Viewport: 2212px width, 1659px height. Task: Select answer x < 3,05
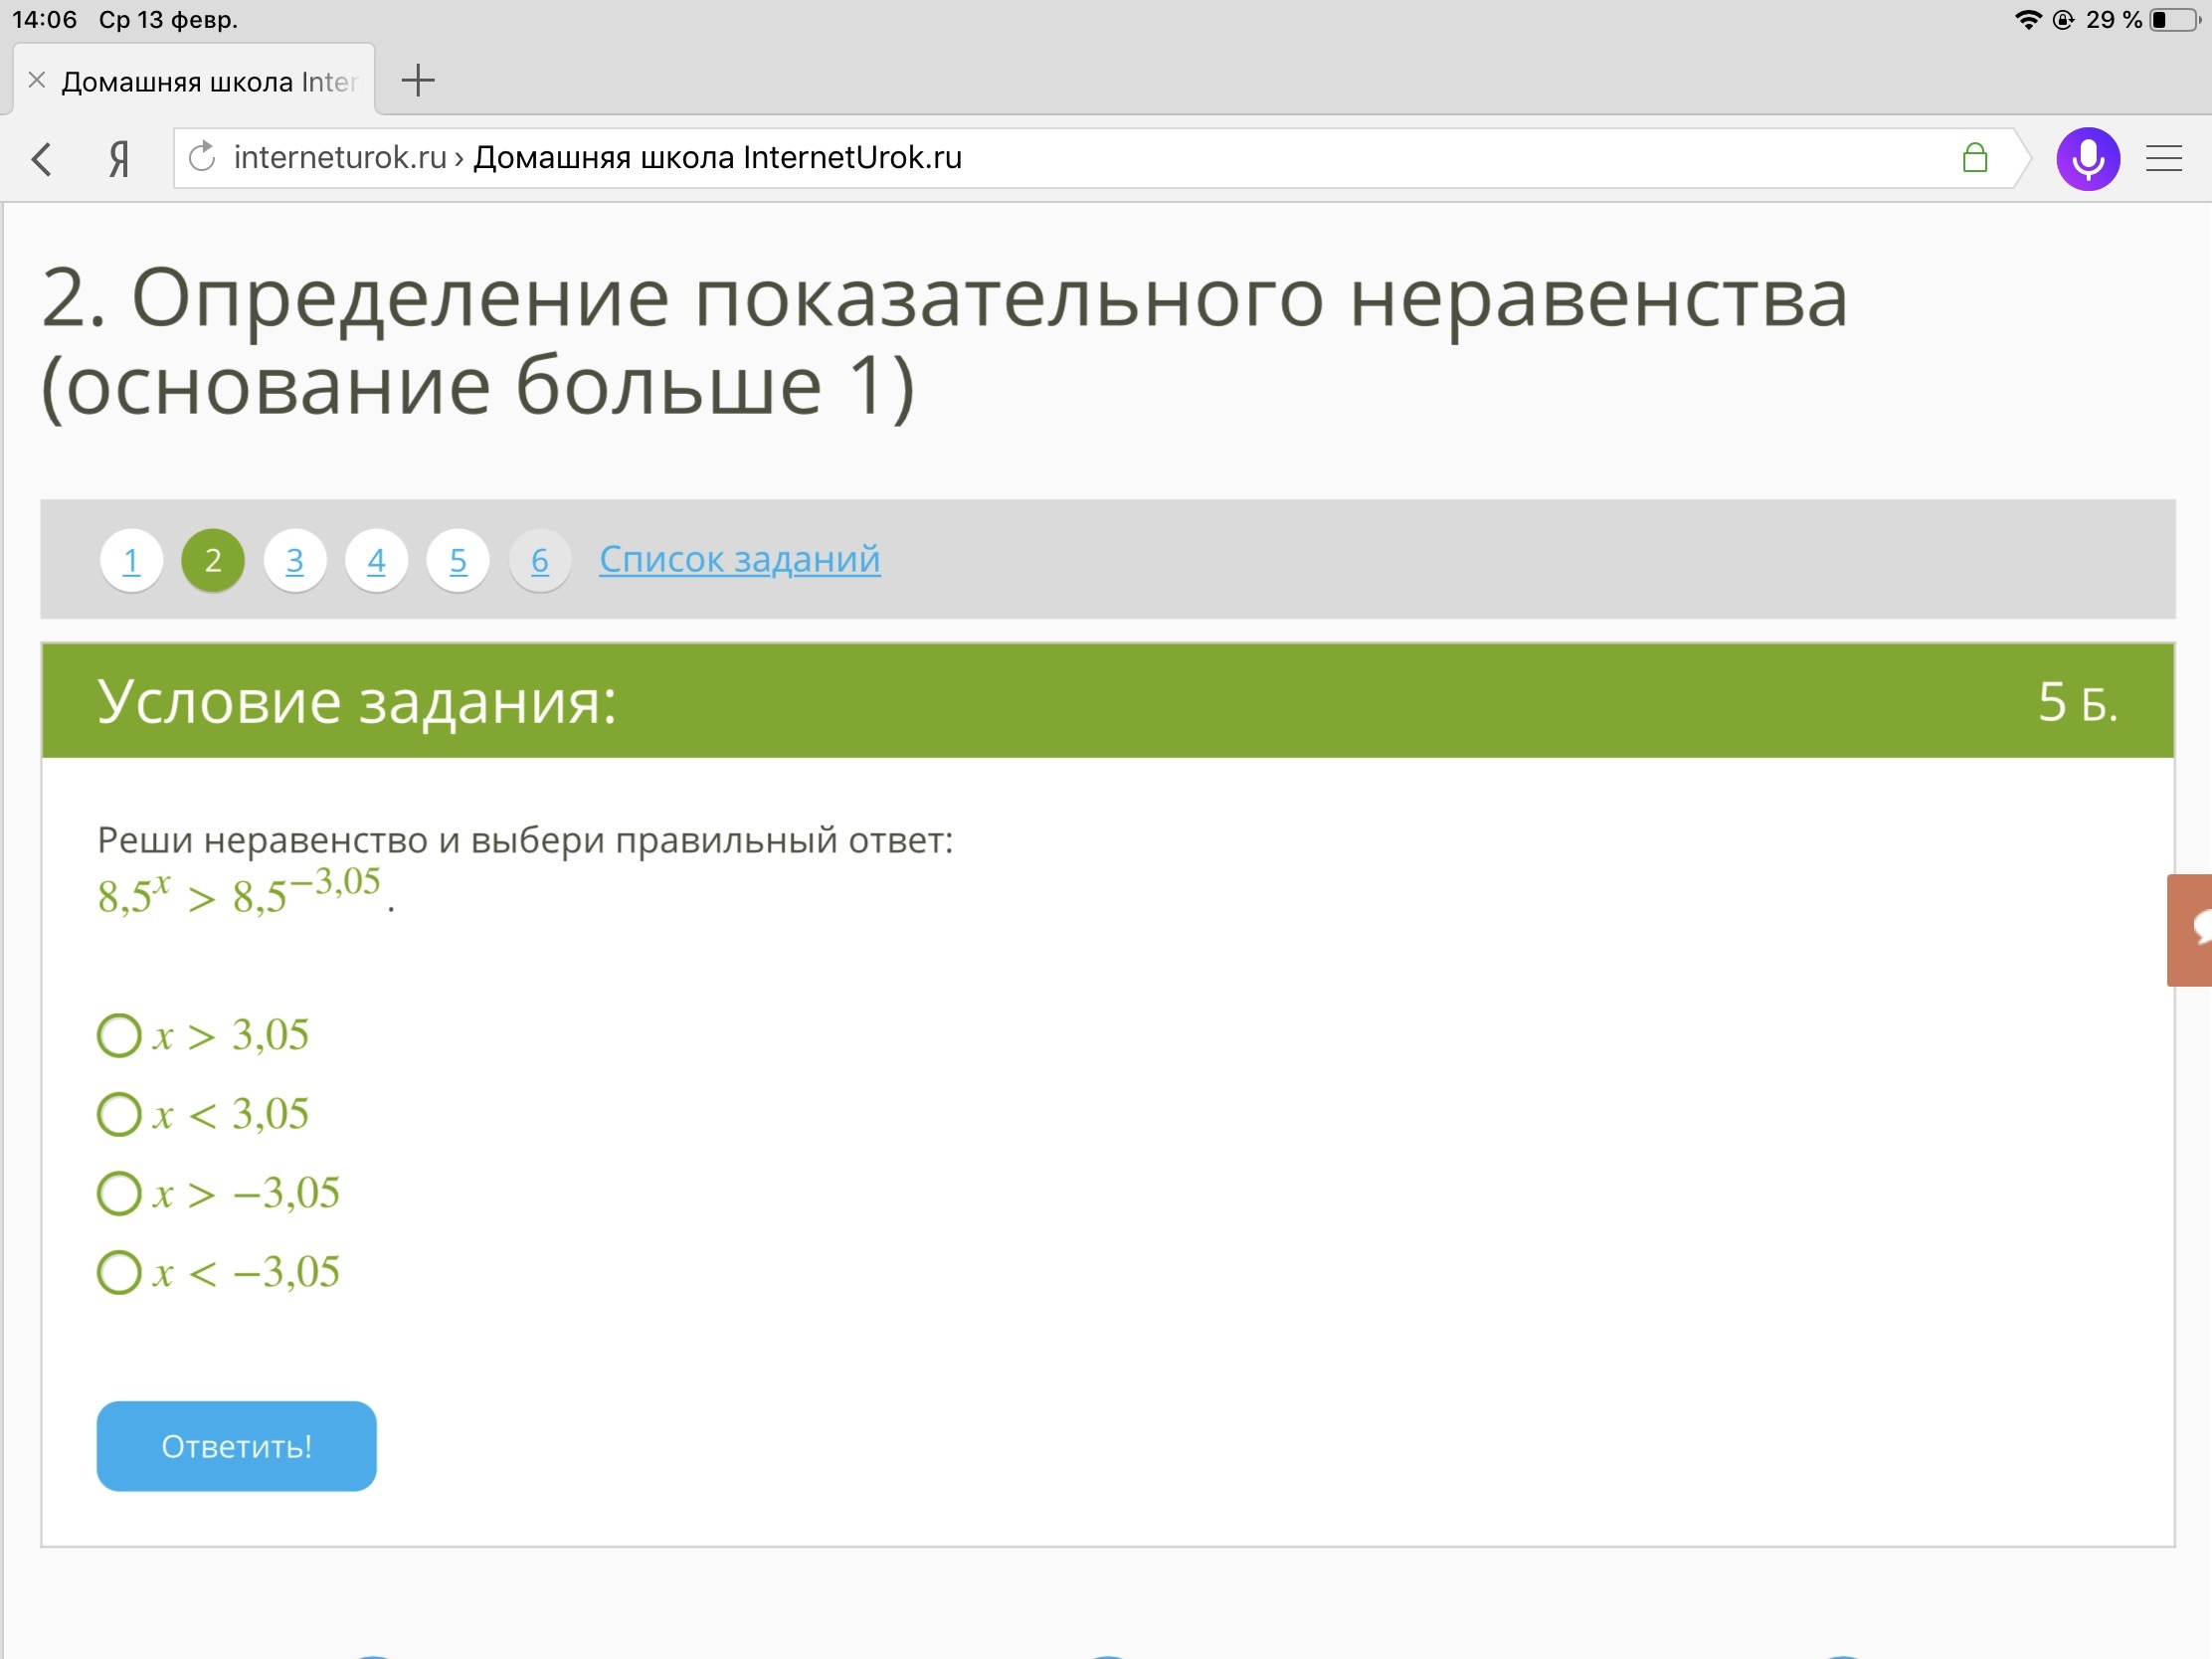[x=119, y=1114]
